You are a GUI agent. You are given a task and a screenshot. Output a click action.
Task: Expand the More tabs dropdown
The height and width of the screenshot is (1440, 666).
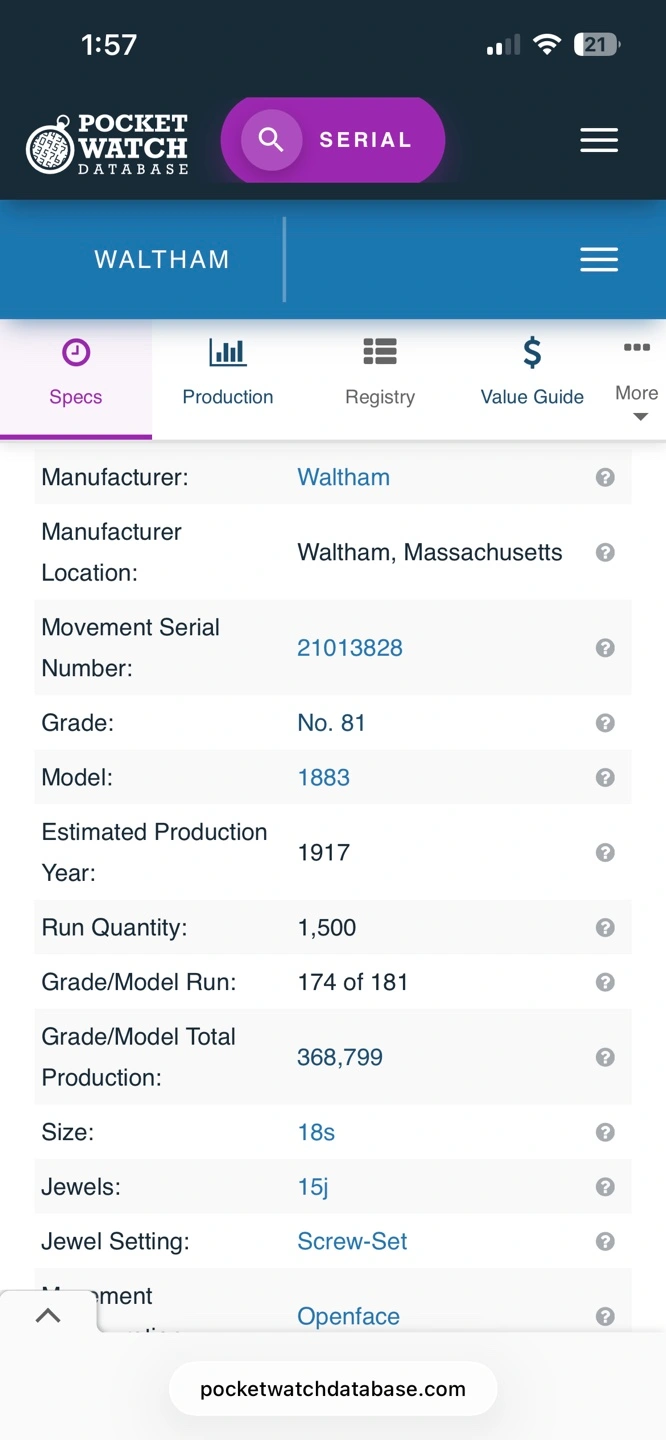(x=637, y=381)
